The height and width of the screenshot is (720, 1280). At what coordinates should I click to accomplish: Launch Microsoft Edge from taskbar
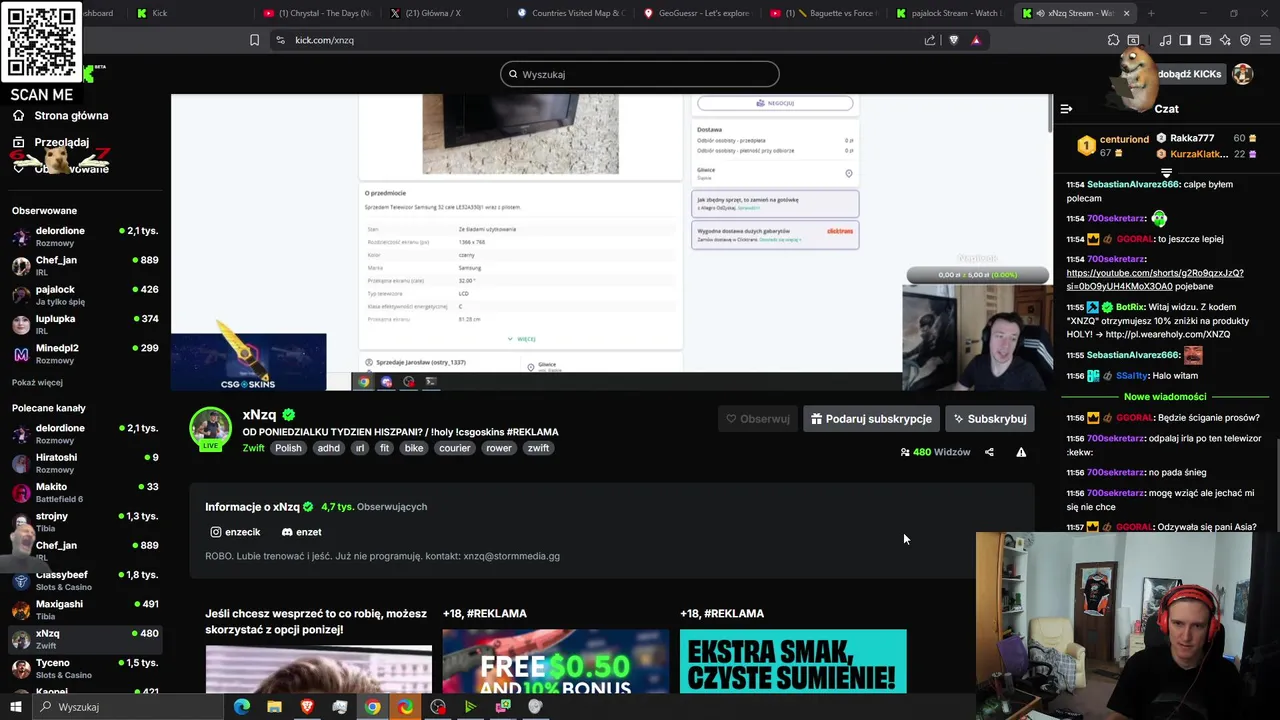pyautogui.click(x=242, y=707)
